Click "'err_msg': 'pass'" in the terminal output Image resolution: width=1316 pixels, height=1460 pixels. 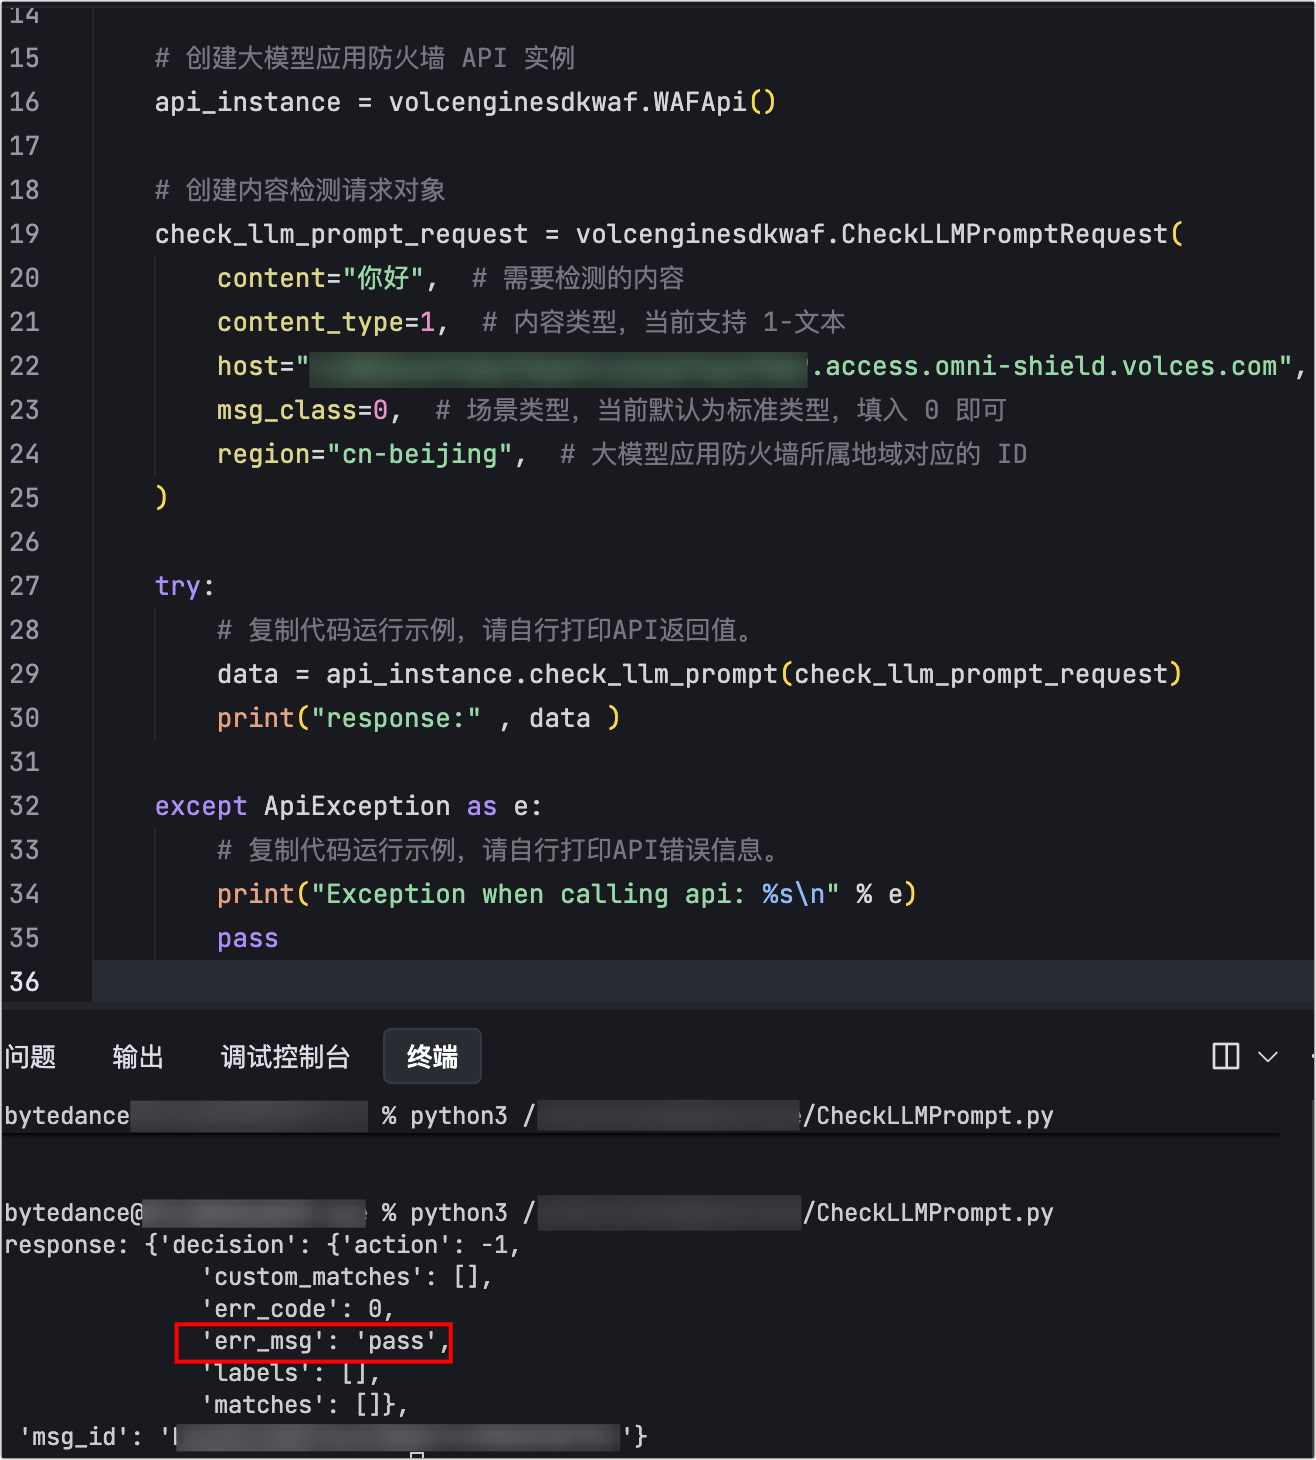click(x=320, y=1341)
